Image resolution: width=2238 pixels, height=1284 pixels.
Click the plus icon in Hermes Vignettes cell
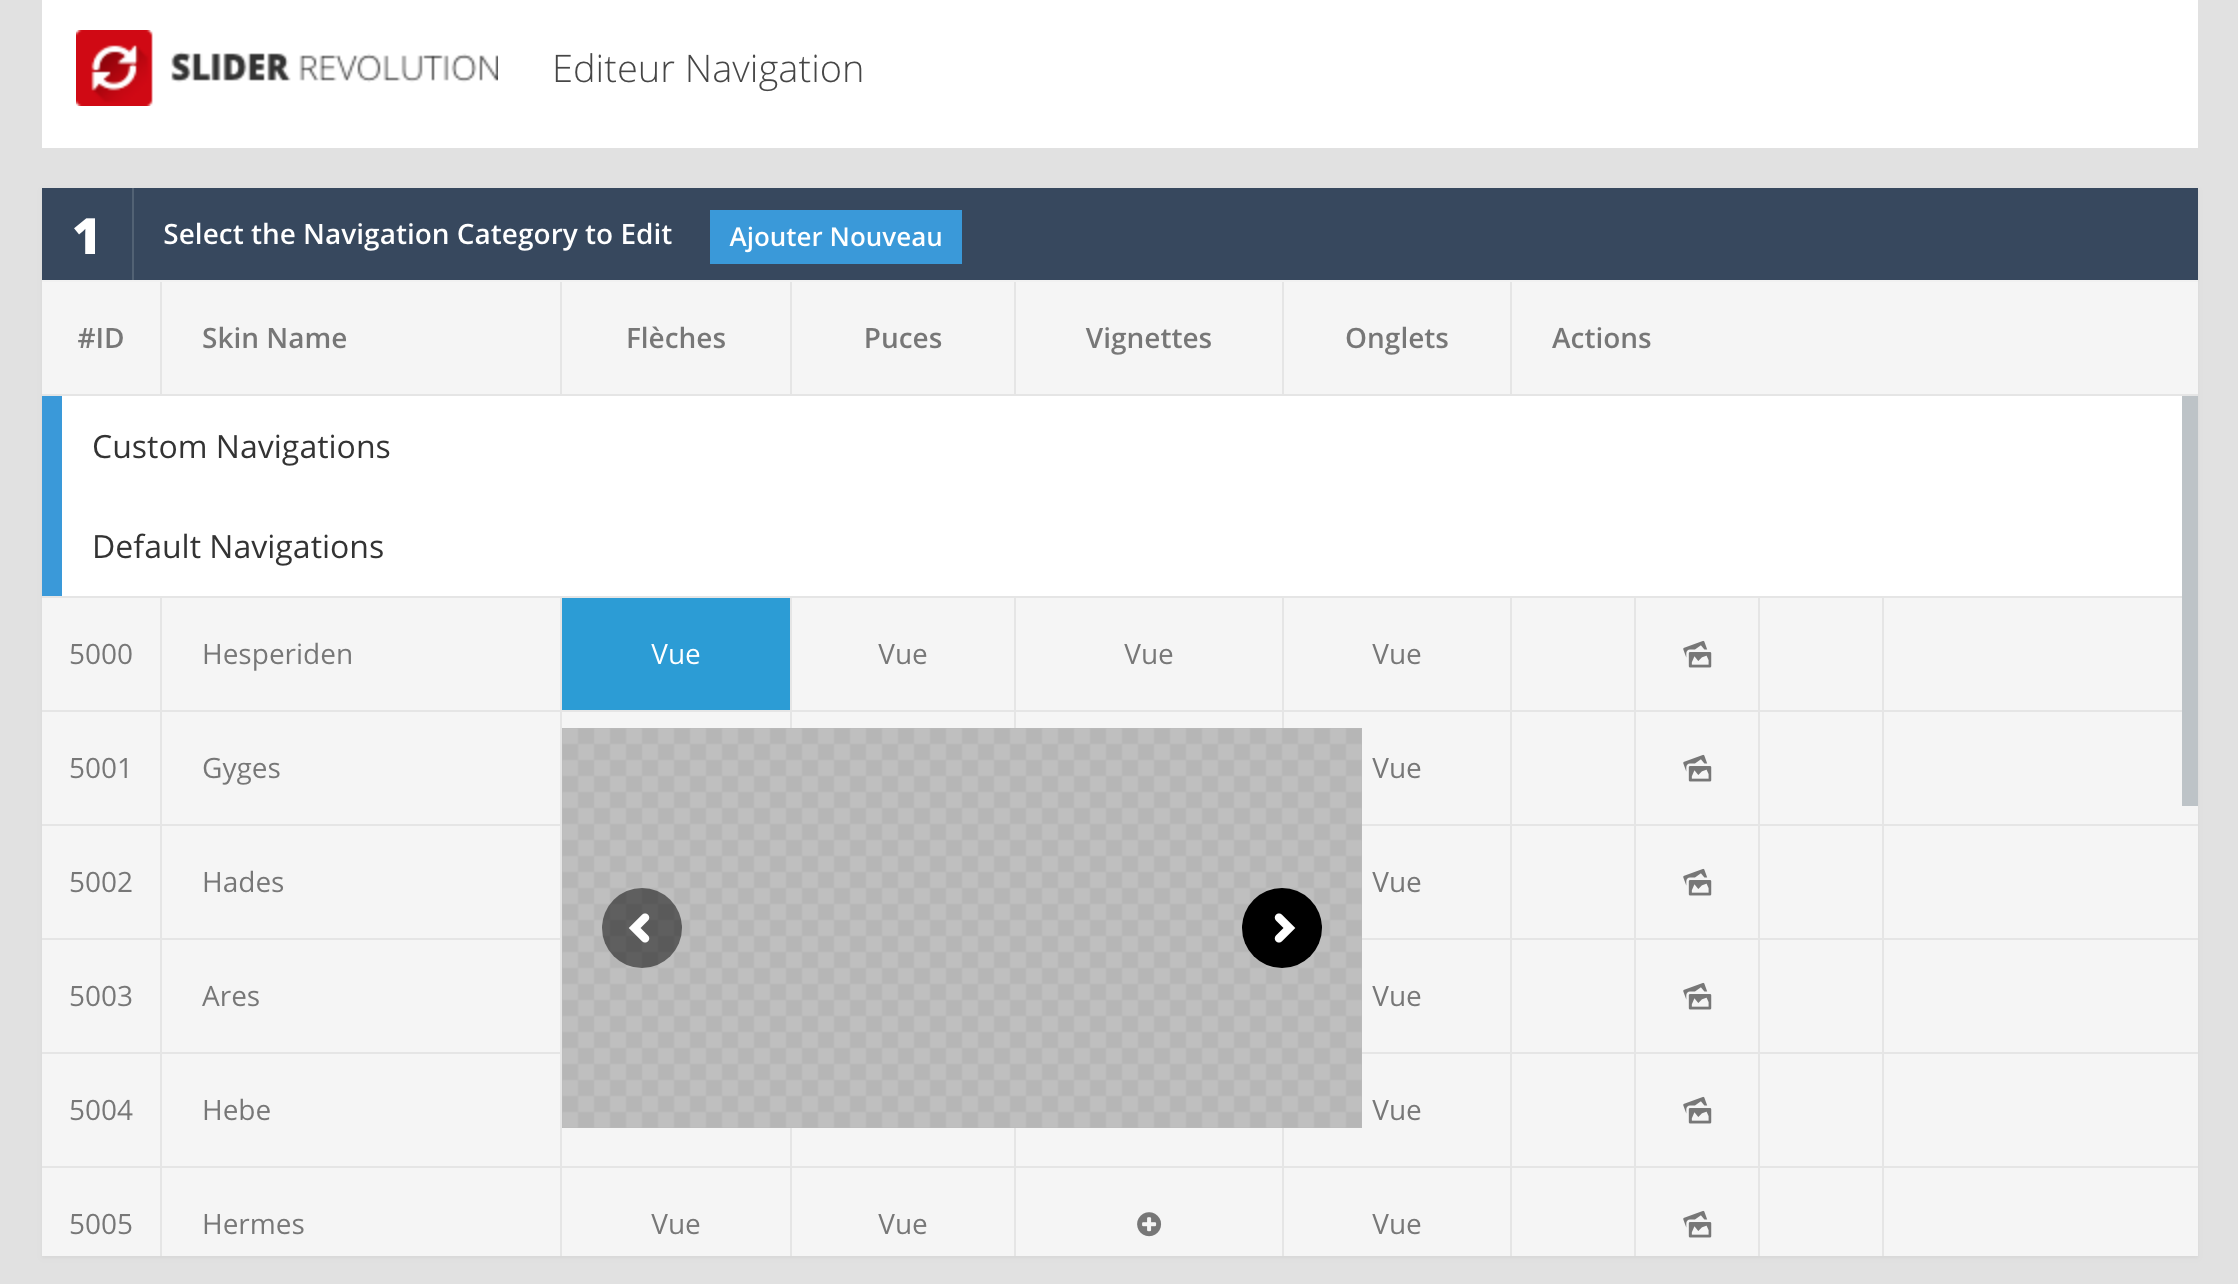1149,1224
